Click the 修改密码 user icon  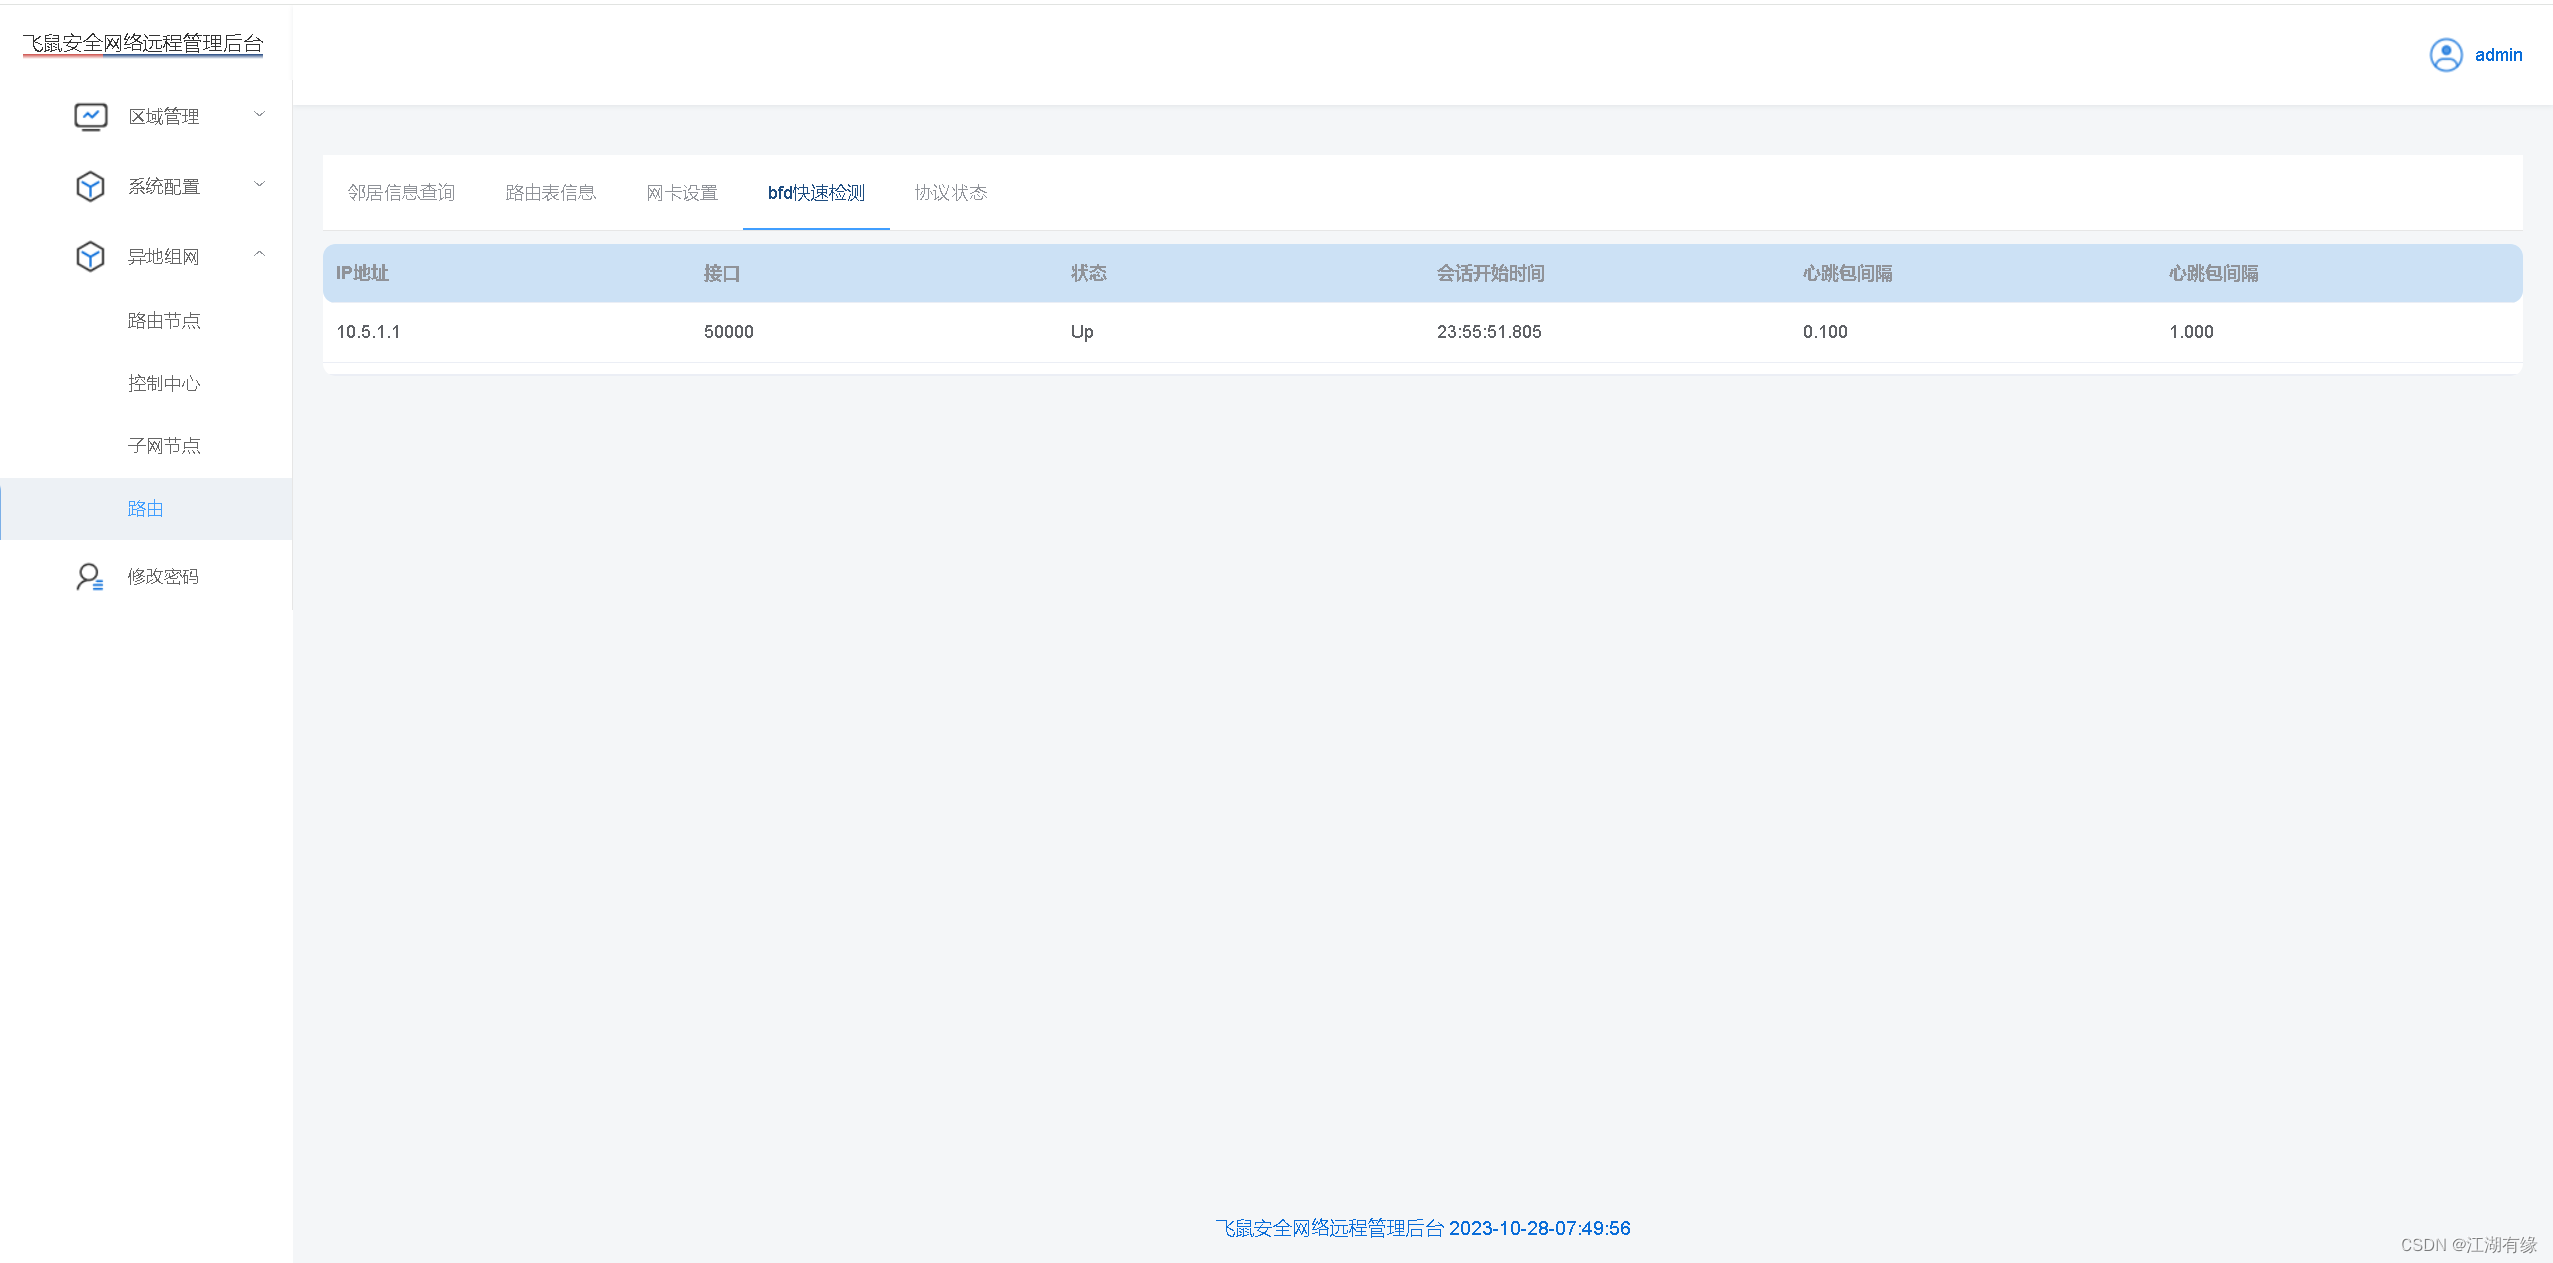click(89, 577)
